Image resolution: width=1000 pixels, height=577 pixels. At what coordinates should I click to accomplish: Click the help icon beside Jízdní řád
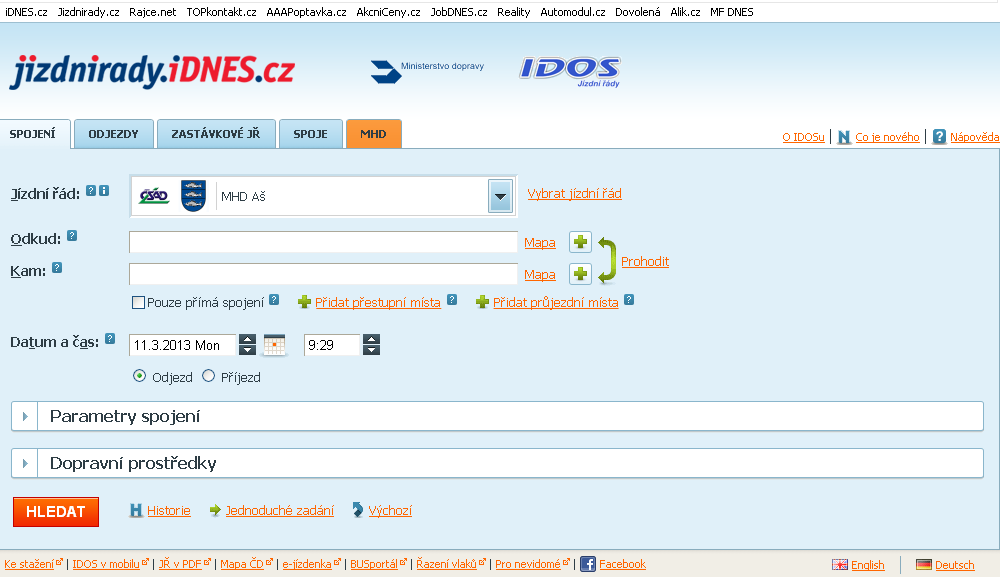point(91,191)
